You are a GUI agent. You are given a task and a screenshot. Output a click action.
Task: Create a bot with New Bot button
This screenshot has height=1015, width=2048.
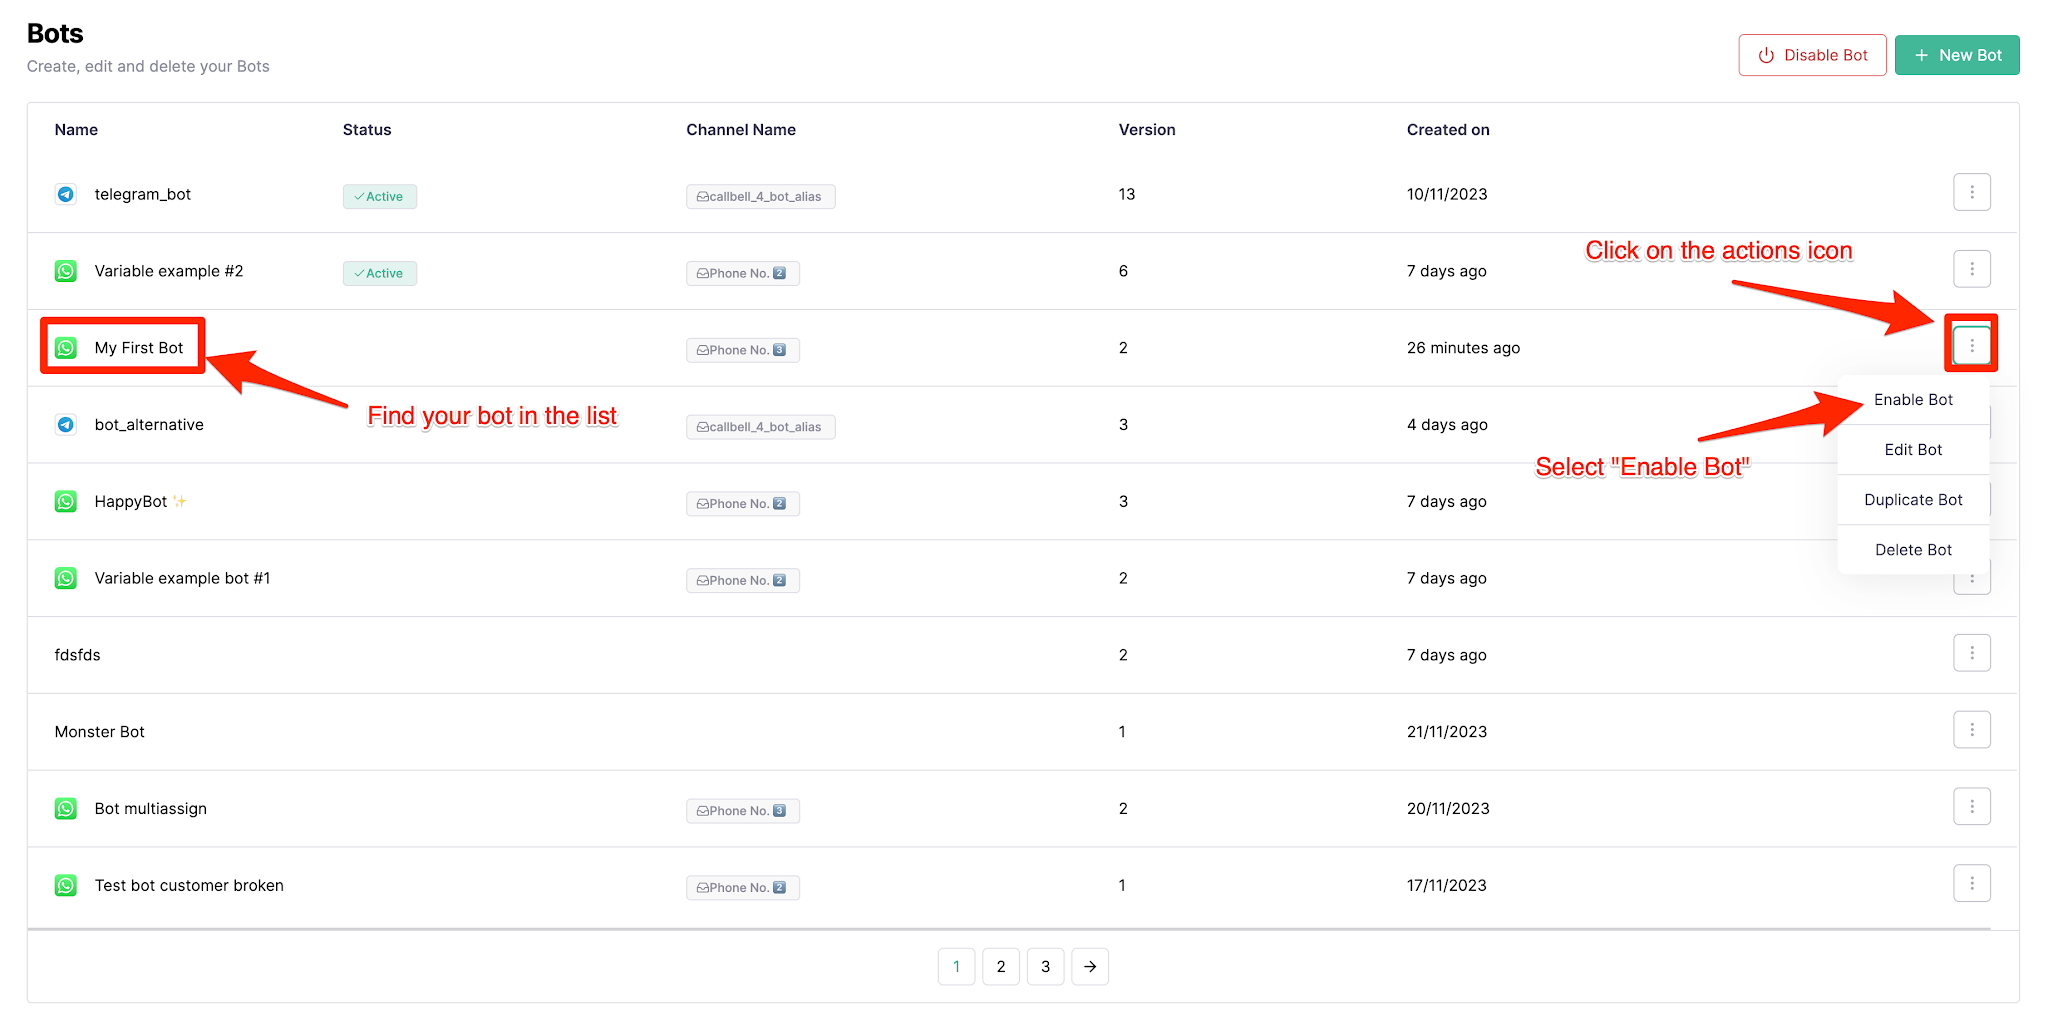click(1957, 55)
